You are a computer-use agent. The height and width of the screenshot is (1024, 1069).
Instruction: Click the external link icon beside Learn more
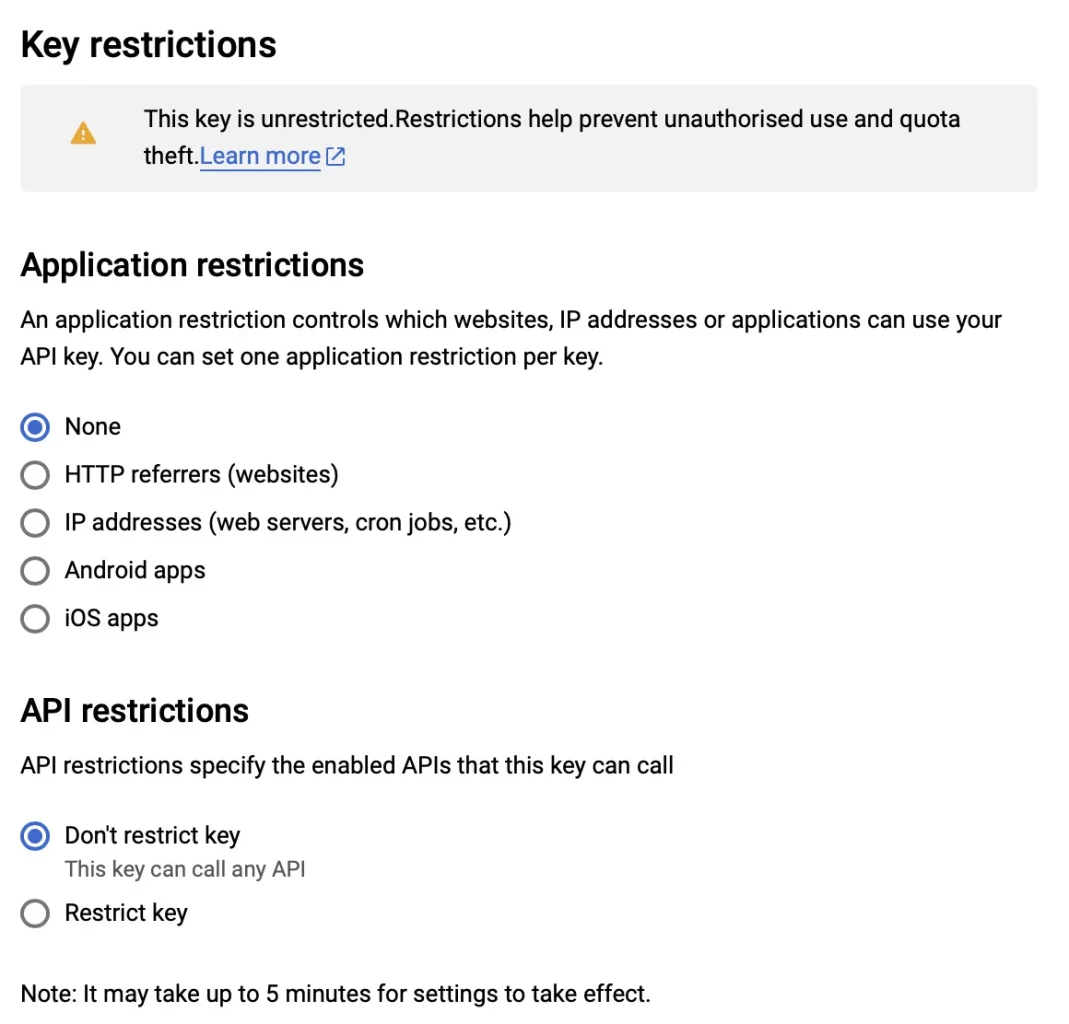pyautogui.click(x=335, y=157)
